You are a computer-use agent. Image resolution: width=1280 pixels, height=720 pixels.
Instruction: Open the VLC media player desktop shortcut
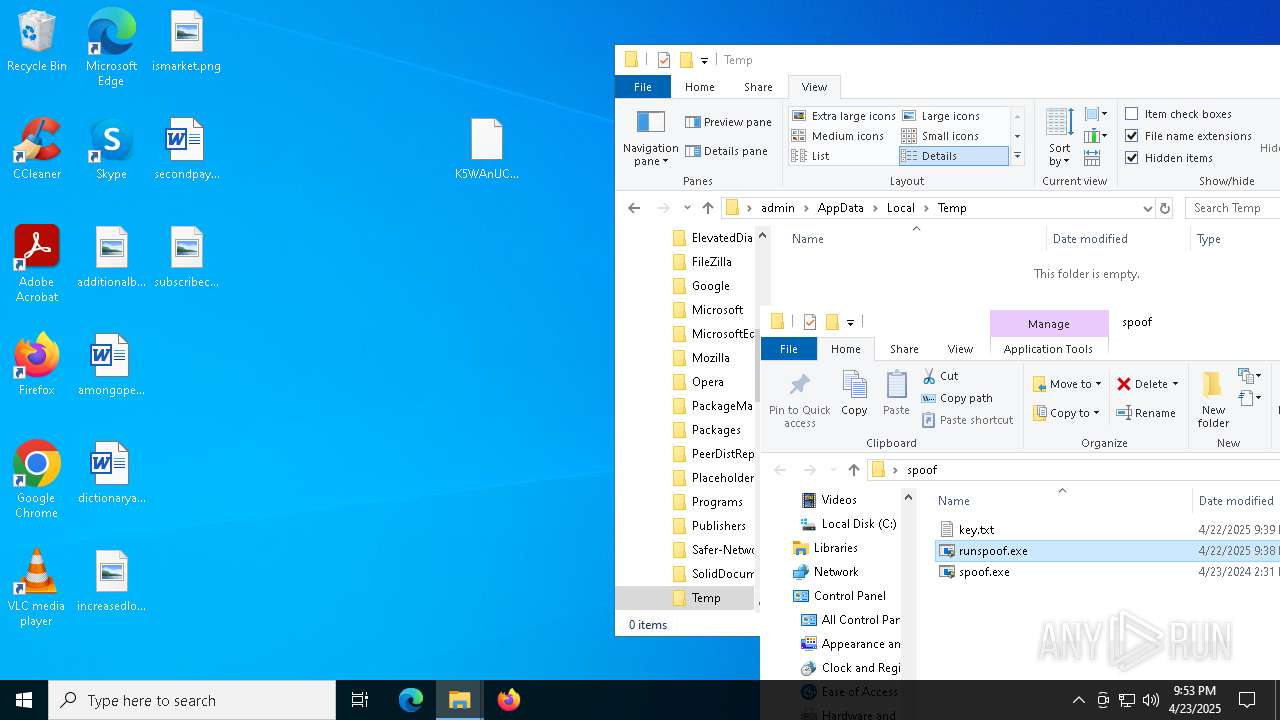coord(37,588)
